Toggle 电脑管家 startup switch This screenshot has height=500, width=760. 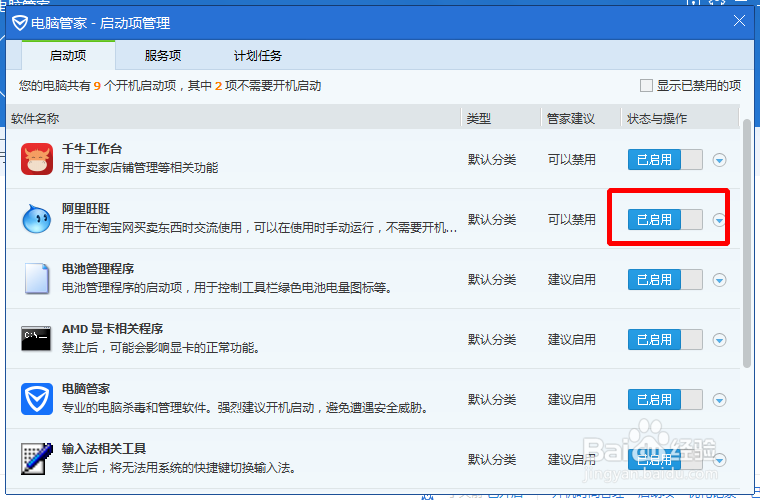(665, 400)
